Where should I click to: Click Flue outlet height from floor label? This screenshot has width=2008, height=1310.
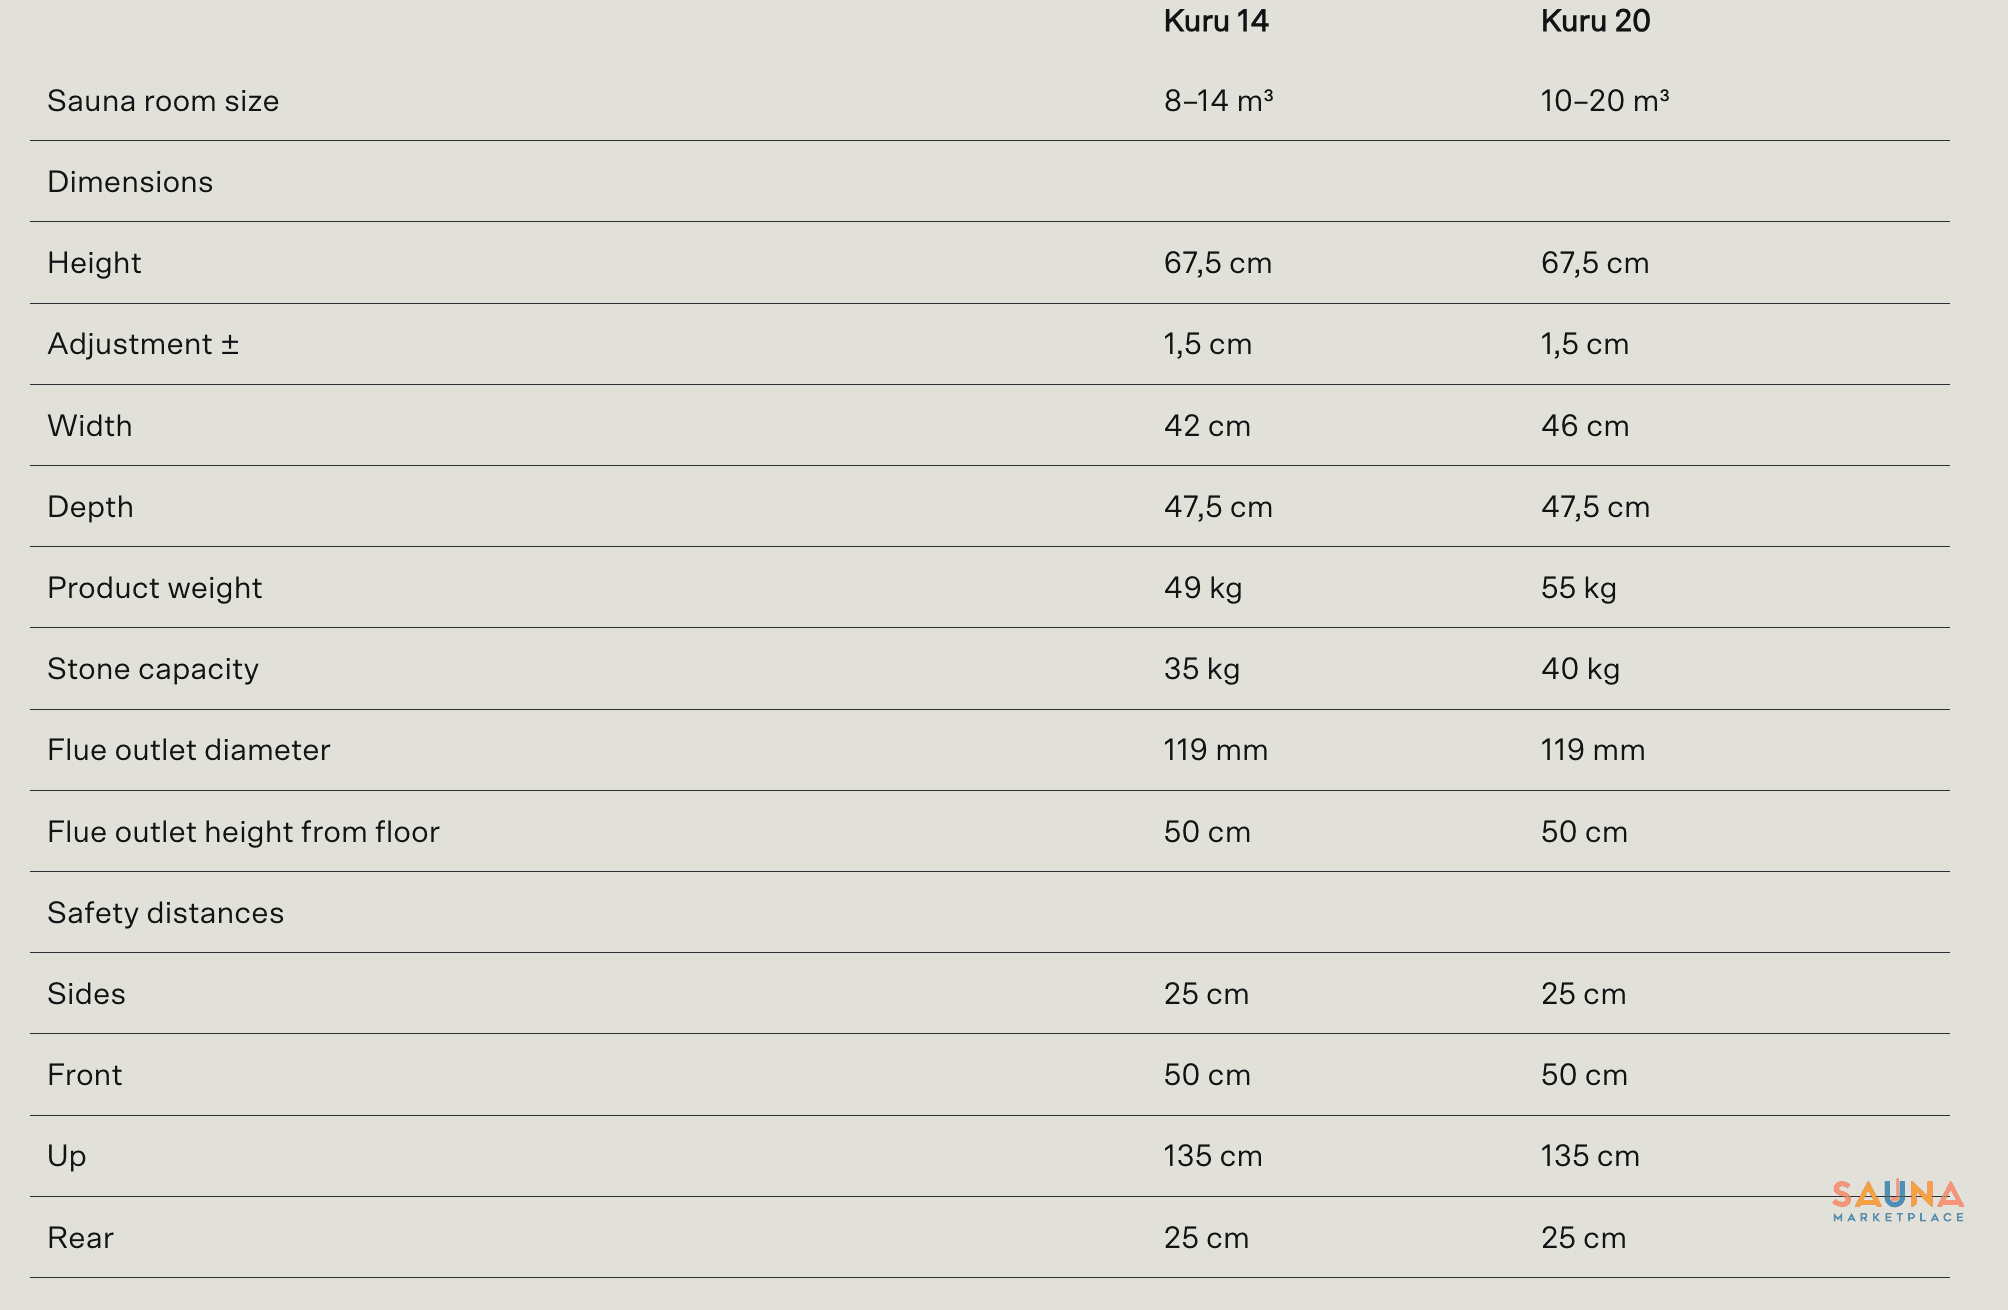pos(244,832)
